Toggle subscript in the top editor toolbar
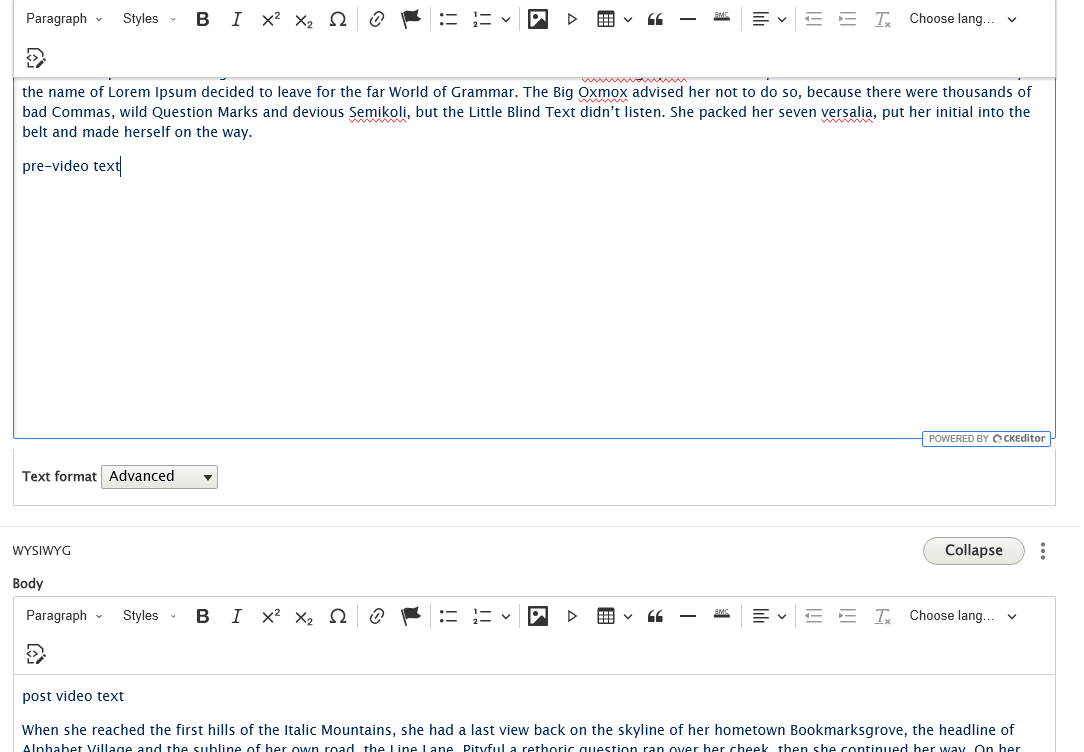The image size is (1084, 752). click(x=304, y=19)
